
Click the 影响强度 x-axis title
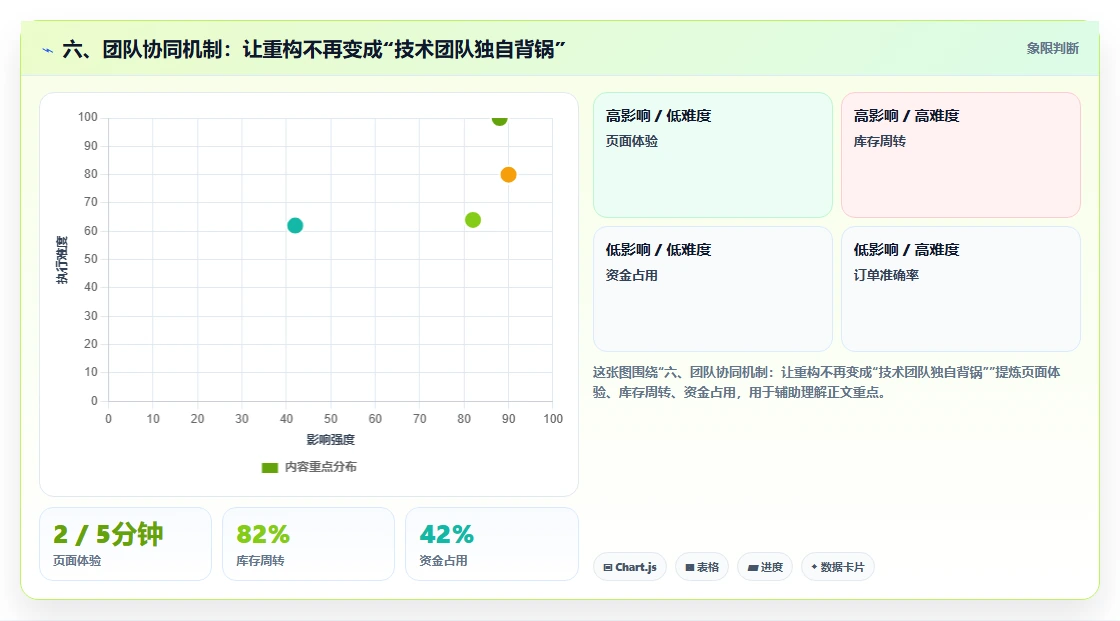coord(331,439)
